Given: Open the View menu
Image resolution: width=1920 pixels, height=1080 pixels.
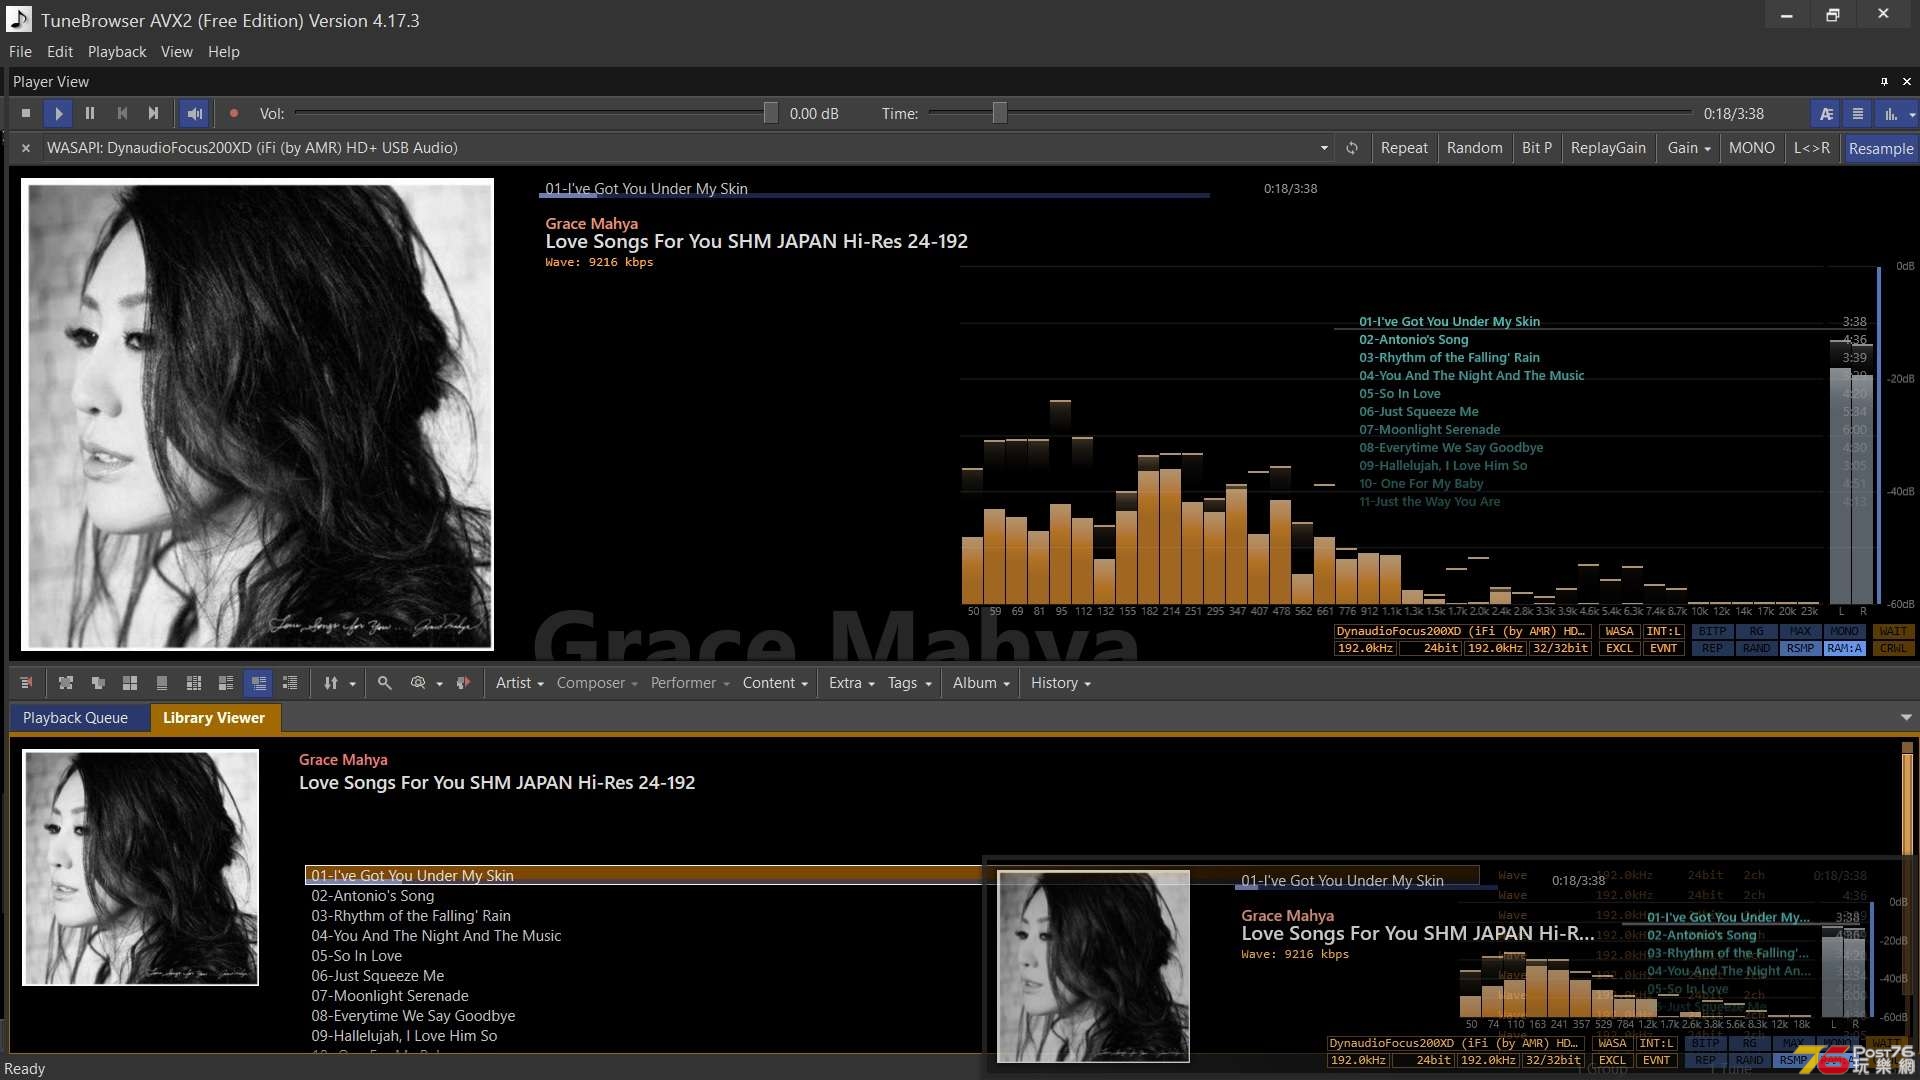Looking at the screenshot, I should [177, 52].
